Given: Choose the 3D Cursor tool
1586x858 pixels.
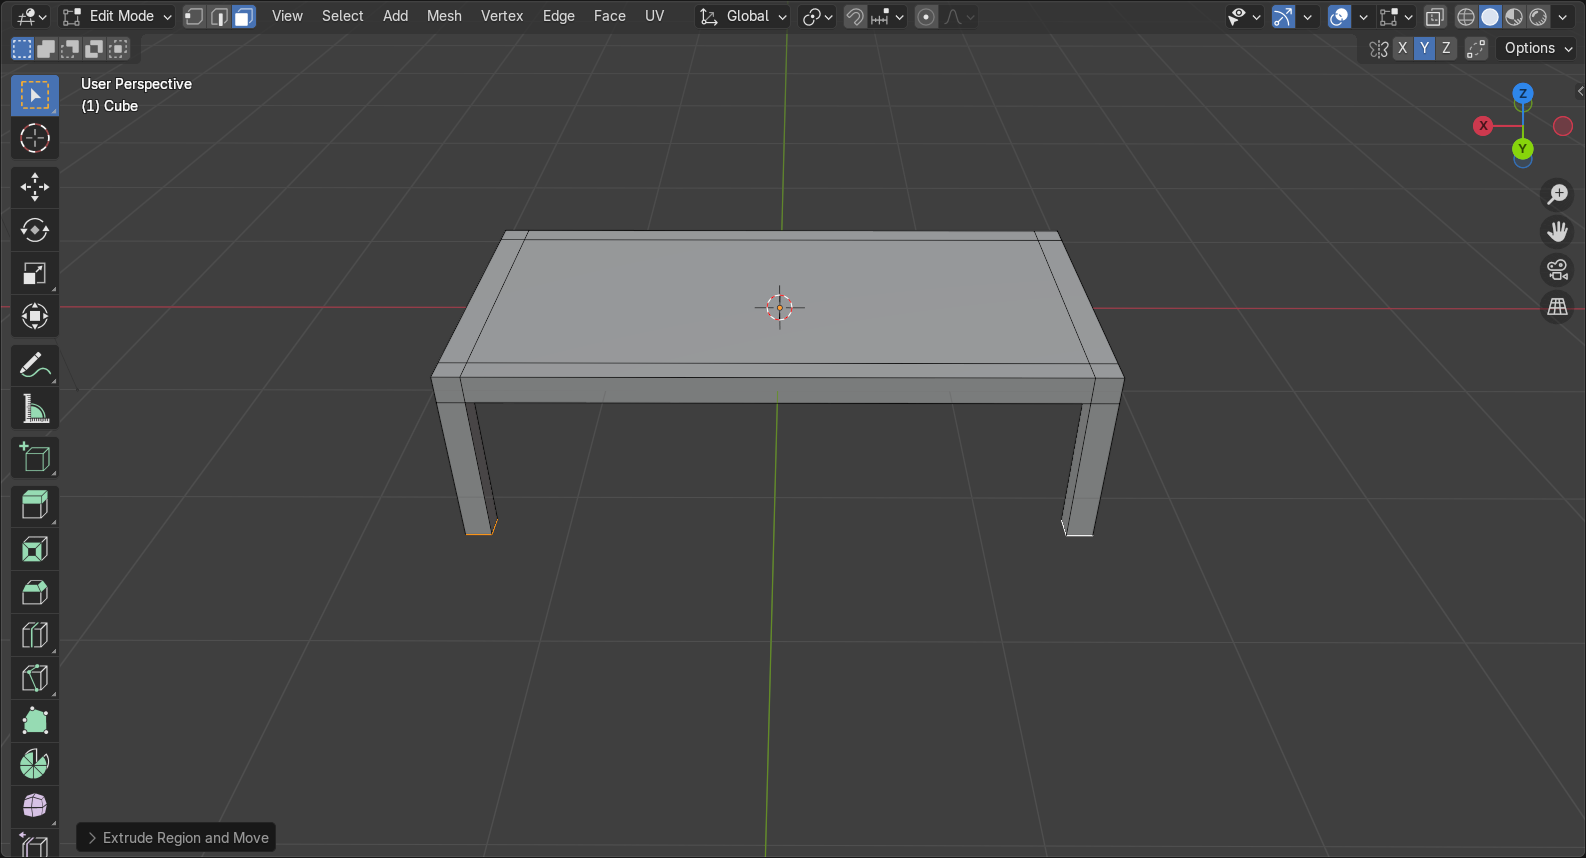Looking at the screenshot, I should click(34, 138).
